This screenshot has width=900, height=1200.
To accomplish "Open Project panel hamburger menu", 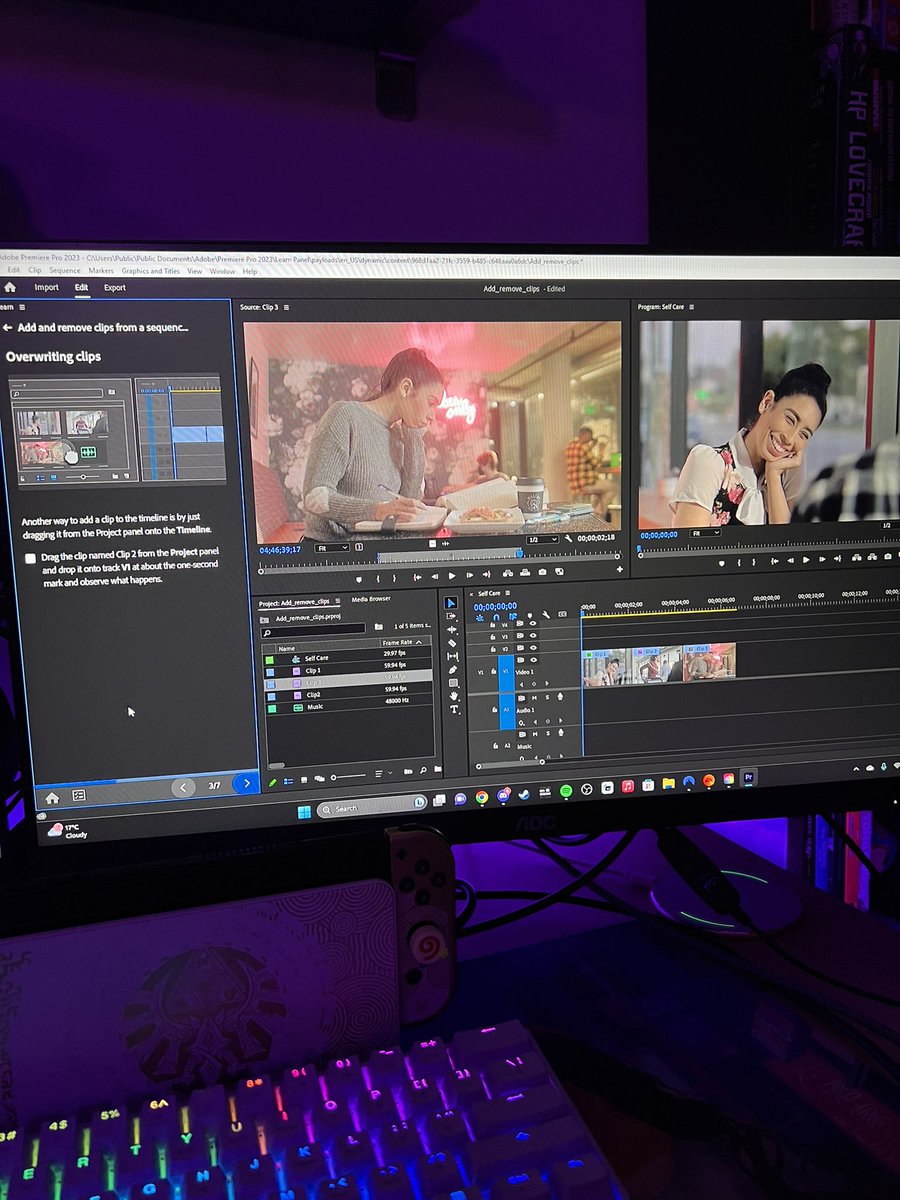I will pyautogui.click(x=337, y=602).
